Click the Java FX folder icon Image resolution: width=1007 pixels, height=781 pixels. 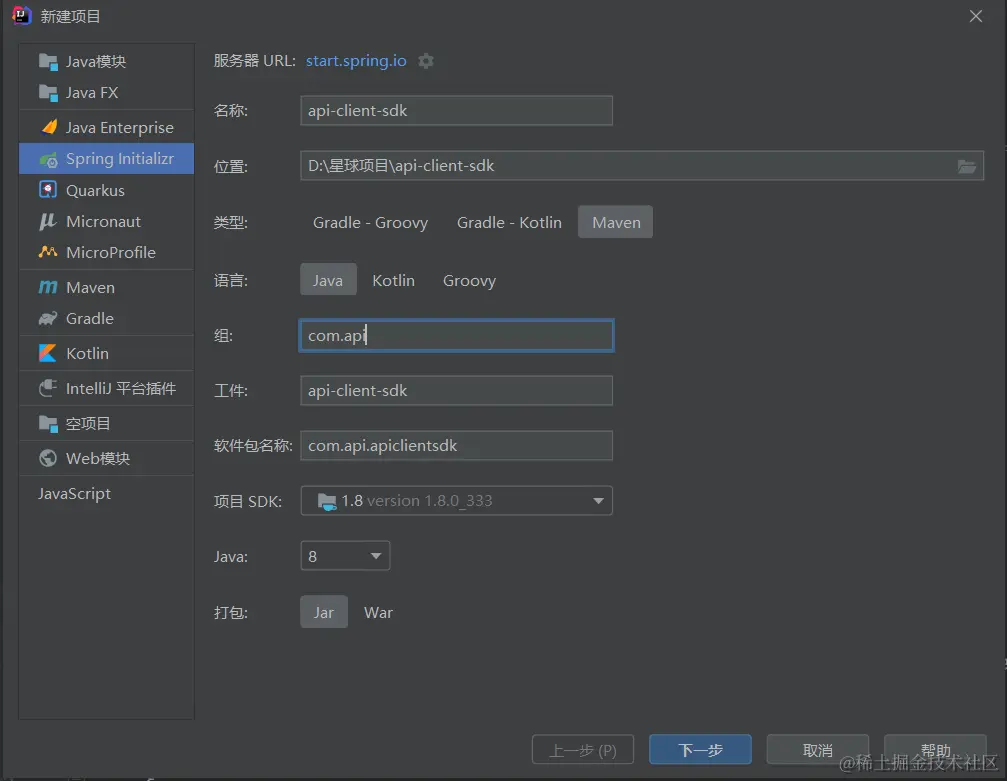pyautogui.click(x=48, y=93)
